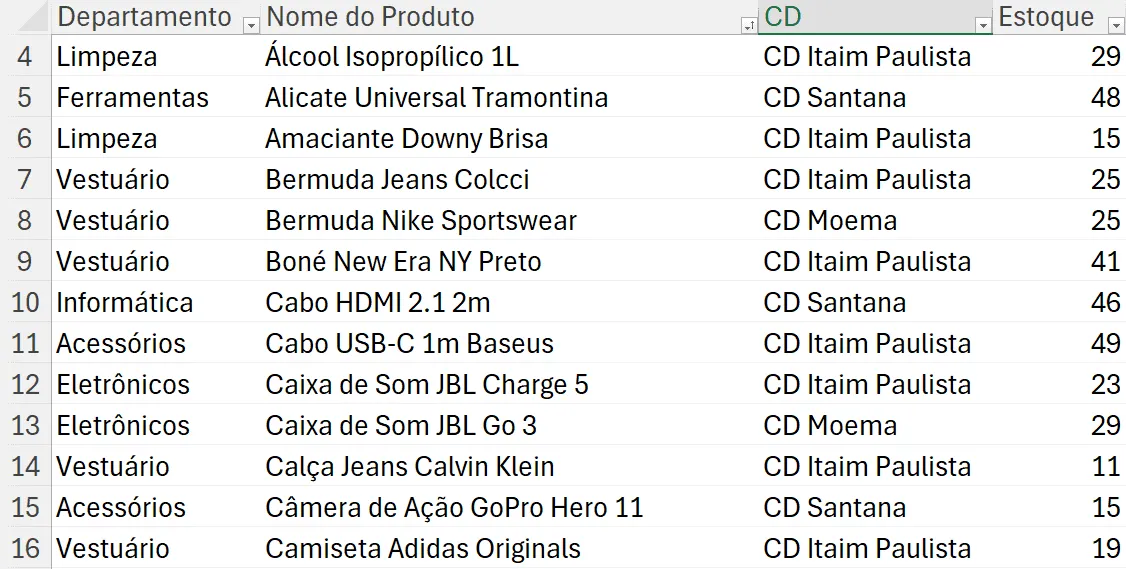
Task: Click the CD column header cell
Action: (875, 17)
